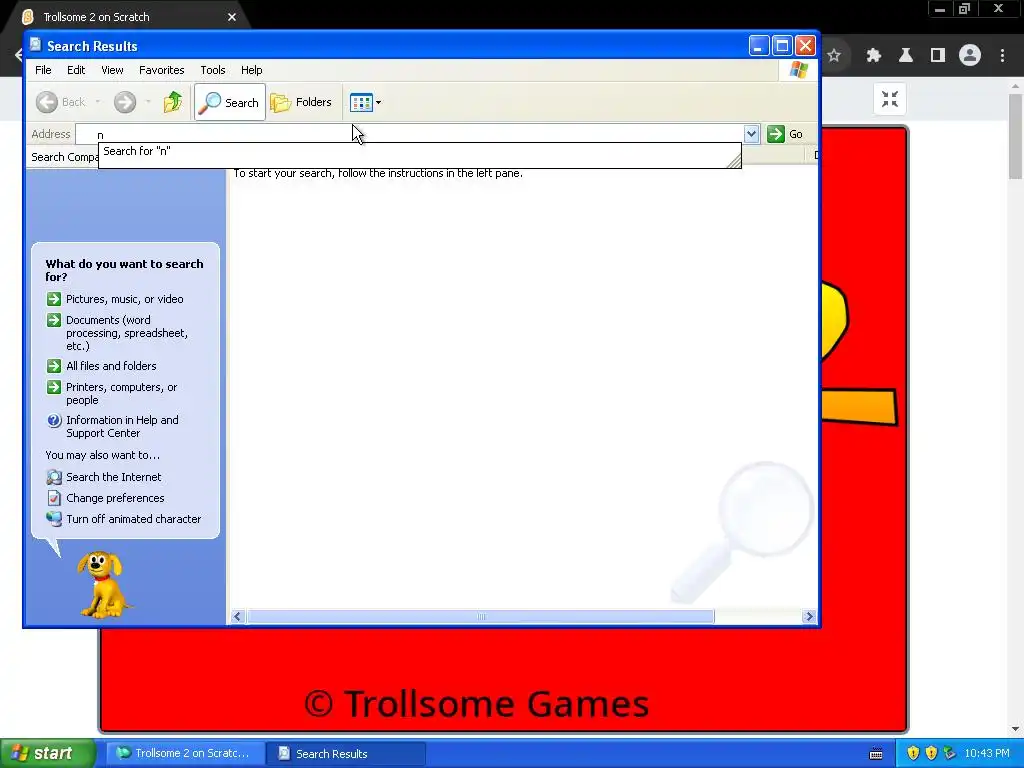Open Chrome profile avatar icon
The width and height of the screenshot is (1024, 768).
coord(970,56)
